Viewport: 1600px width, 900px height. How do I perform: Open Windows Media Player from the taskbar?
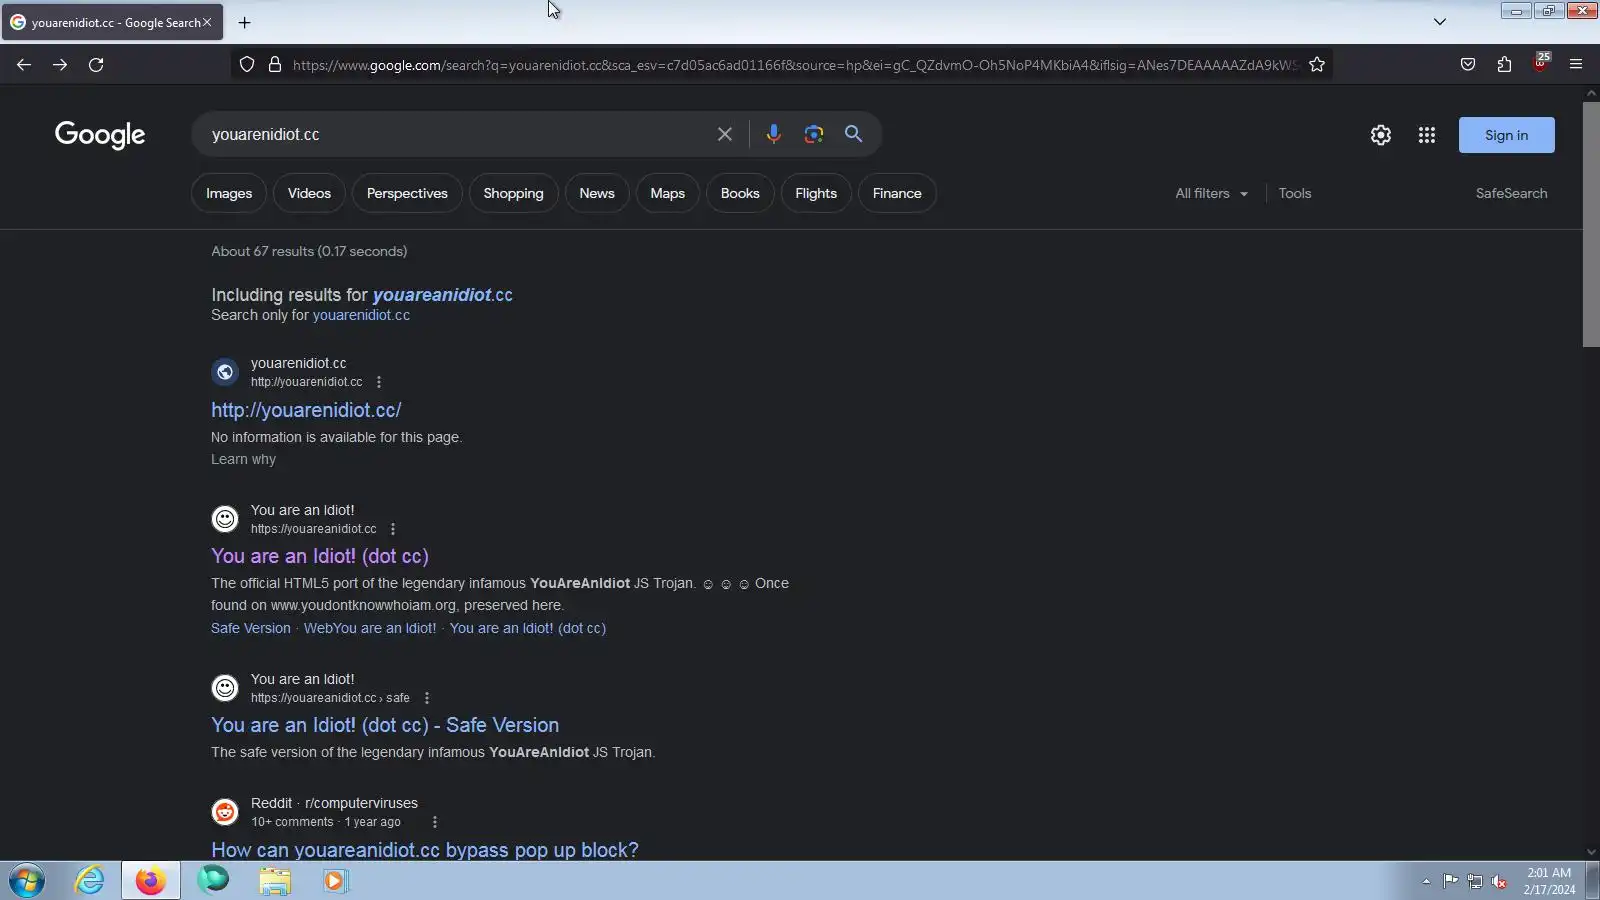[335, 881]
